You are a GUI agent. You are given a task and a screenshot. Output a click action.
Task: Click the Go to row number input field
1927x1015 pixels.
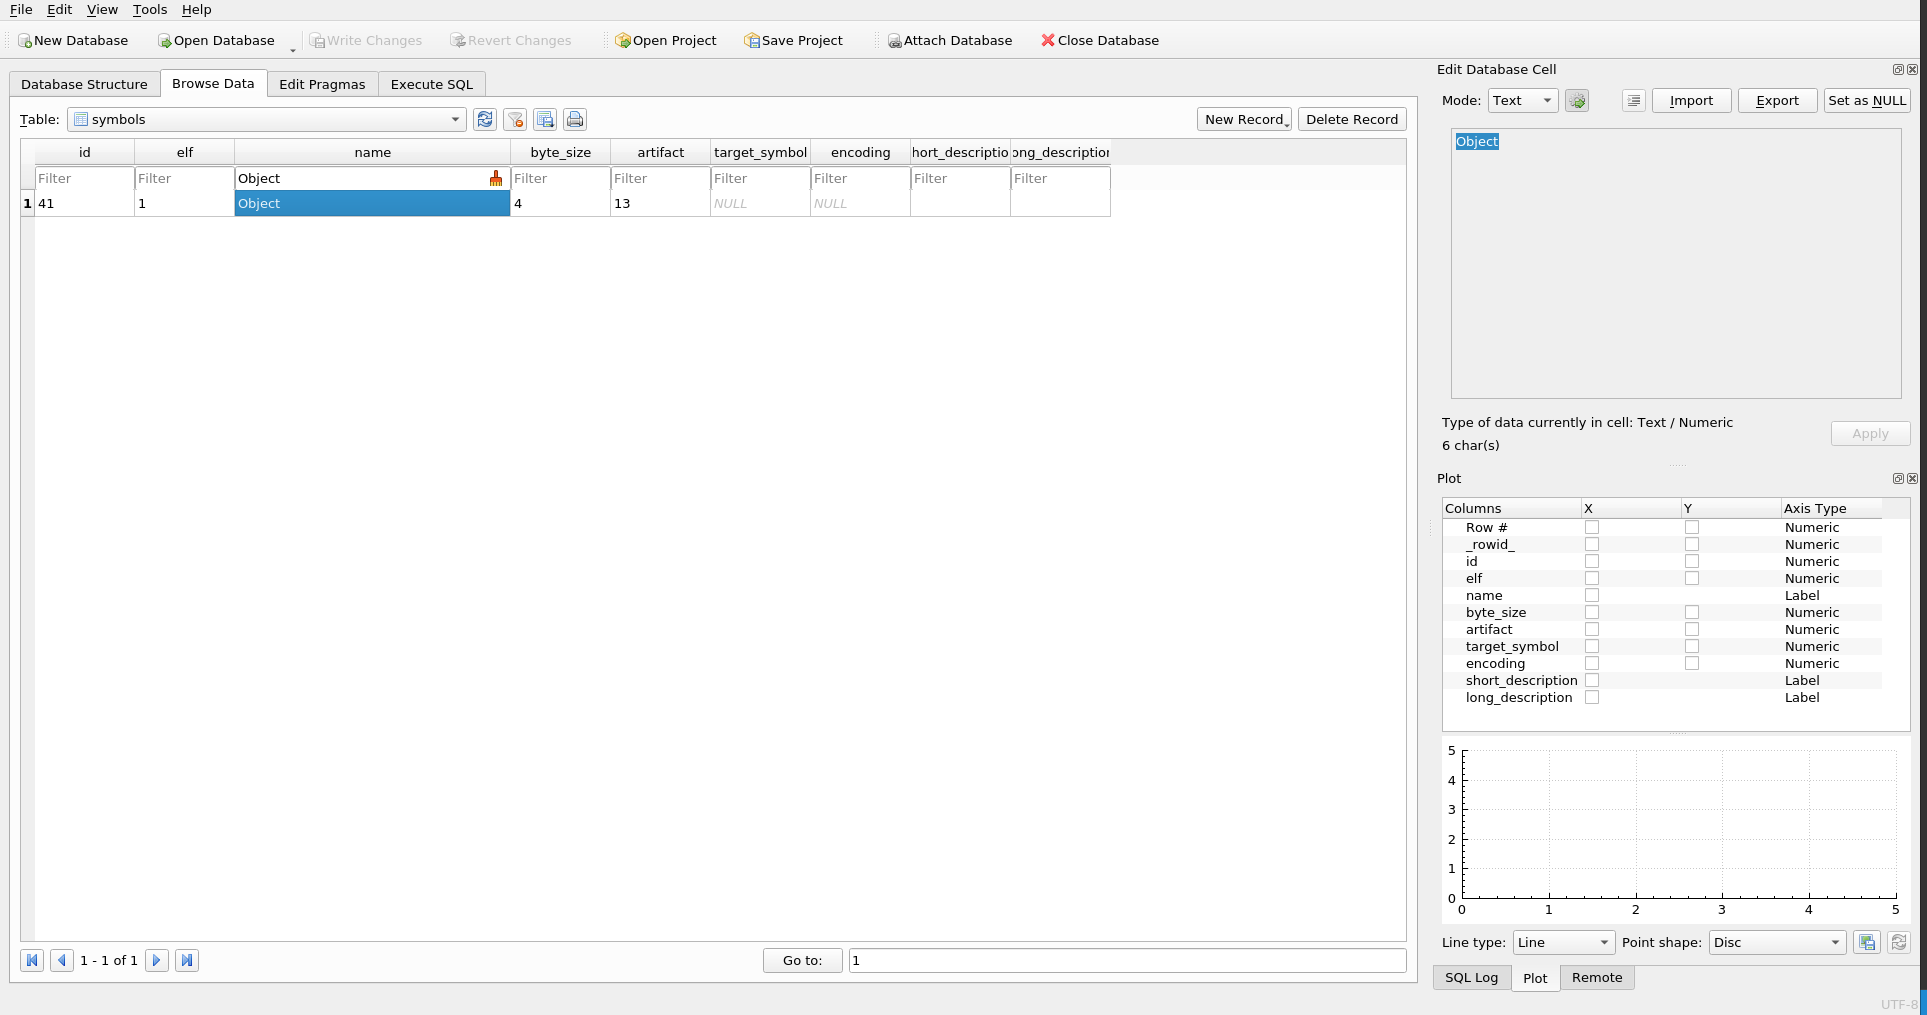[1127, 961]
